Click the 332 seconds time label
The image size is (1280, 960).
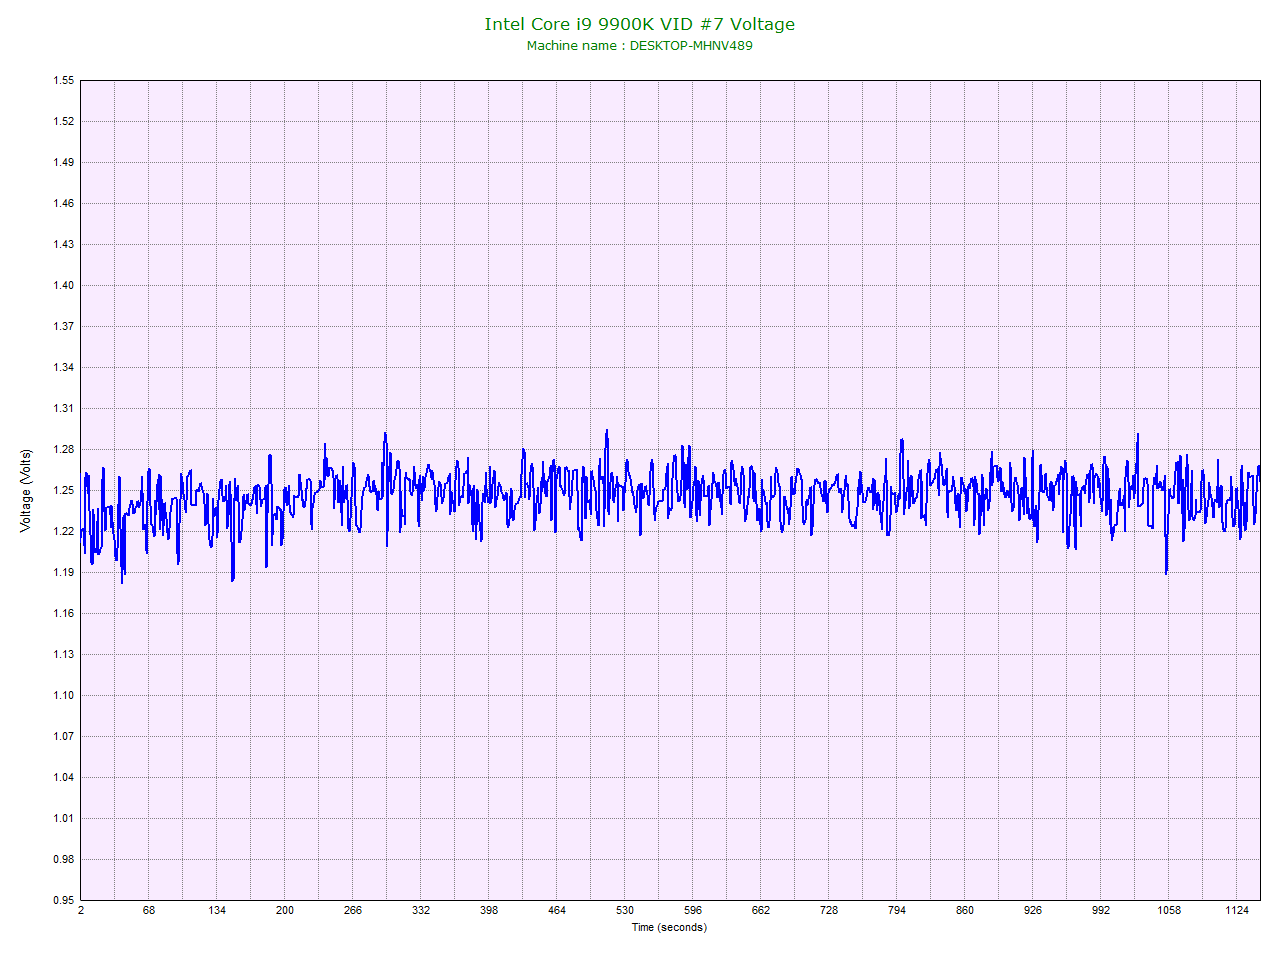click(x=421, y=910)
